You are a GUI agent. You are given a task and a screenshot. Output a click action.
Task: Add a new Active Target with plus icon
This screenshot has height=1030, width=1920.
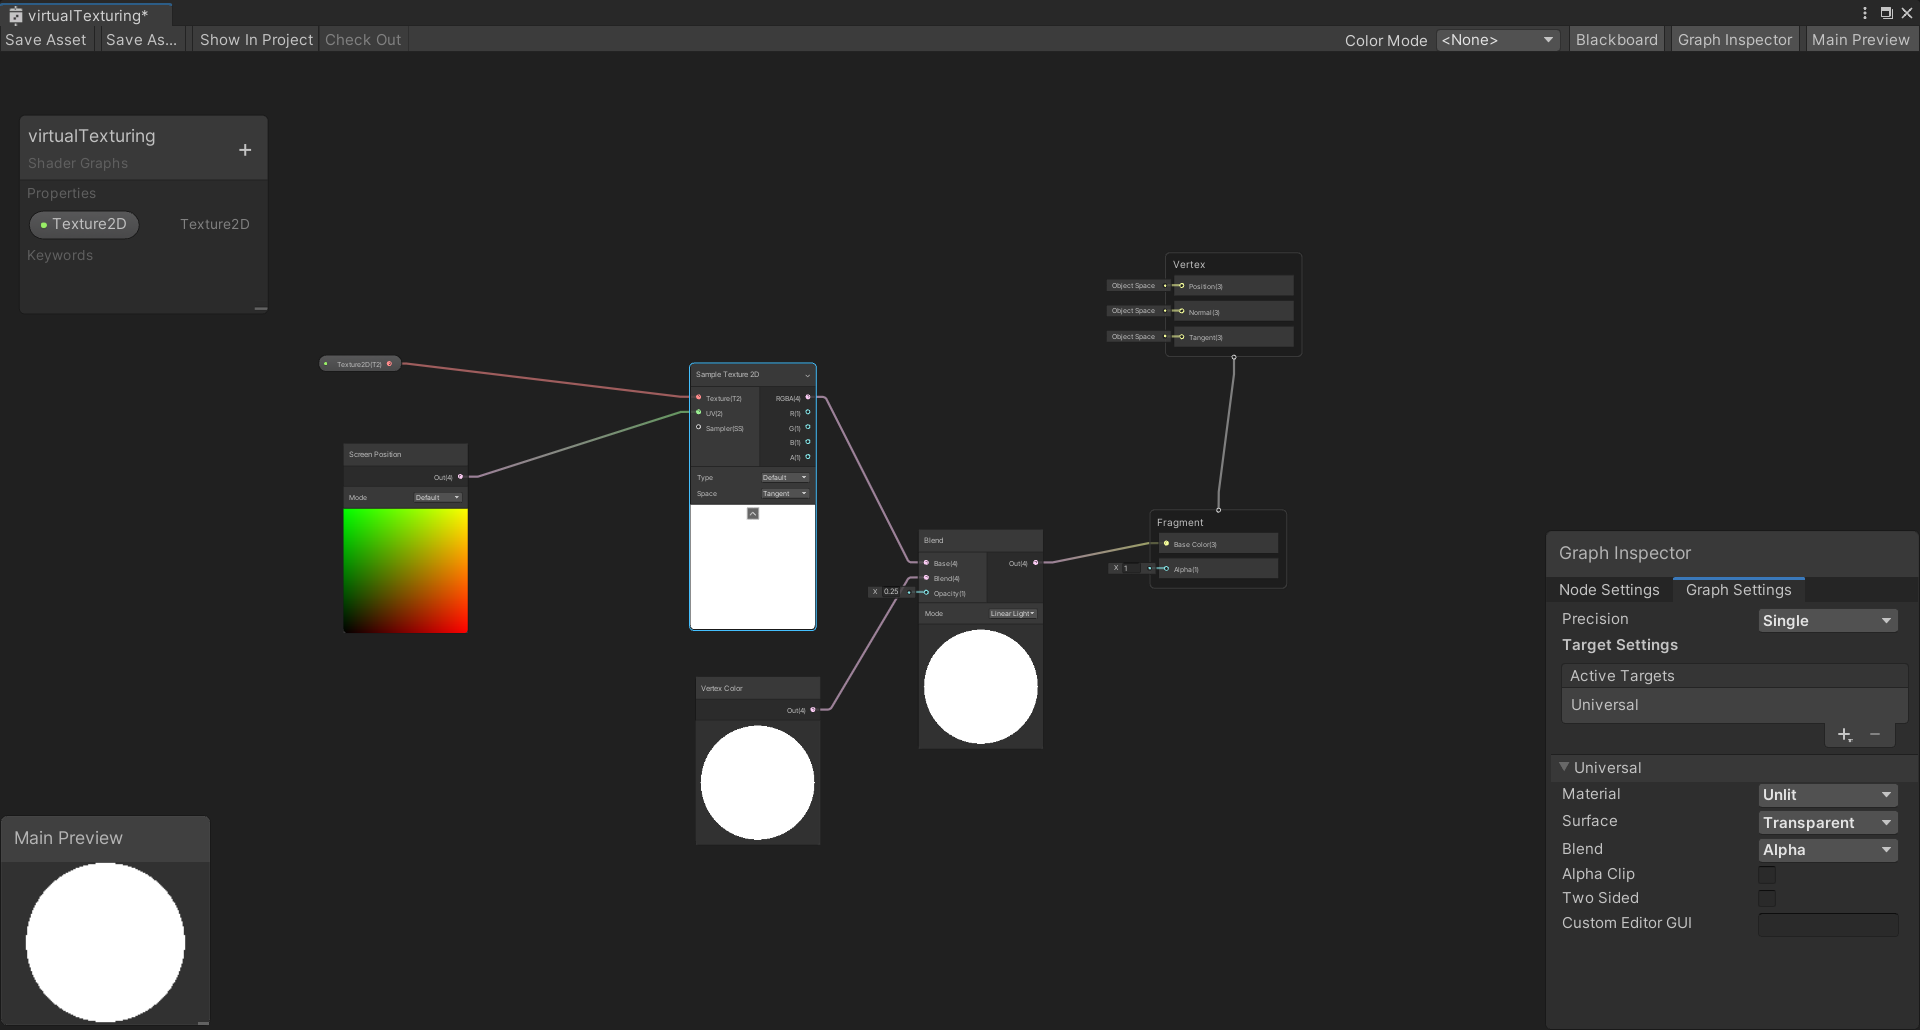point(1844,735)
